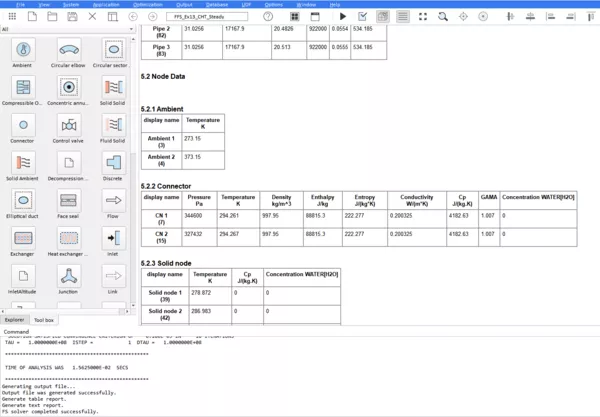Select the Inlet component icon
600x417 pixels.
click(114, 238)
